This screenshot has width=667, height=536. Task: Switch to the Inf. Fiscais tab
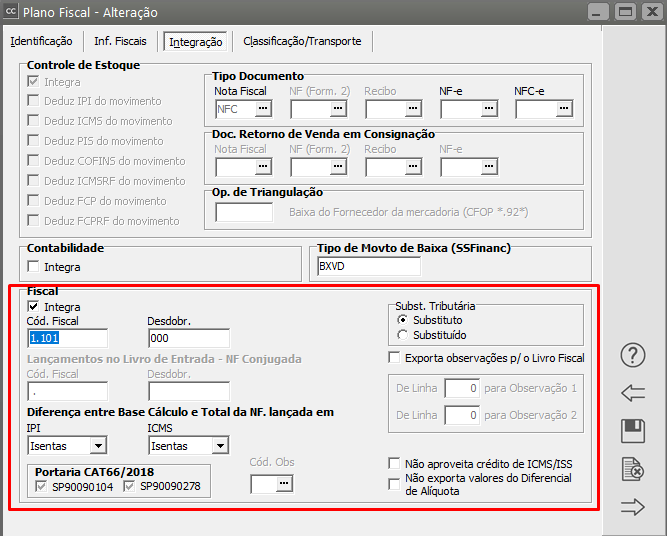click(x=120, y=41)
